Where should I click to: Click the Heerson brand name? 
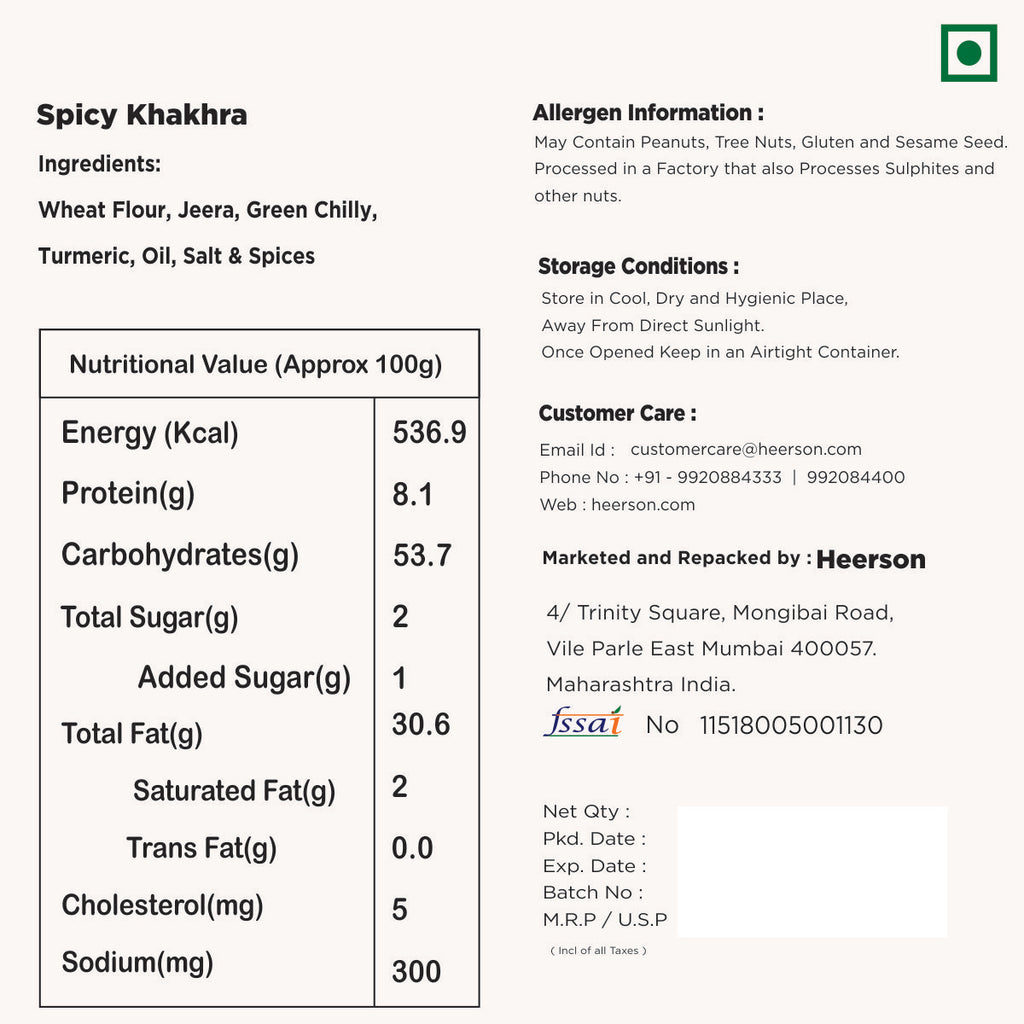pos(871,560)
